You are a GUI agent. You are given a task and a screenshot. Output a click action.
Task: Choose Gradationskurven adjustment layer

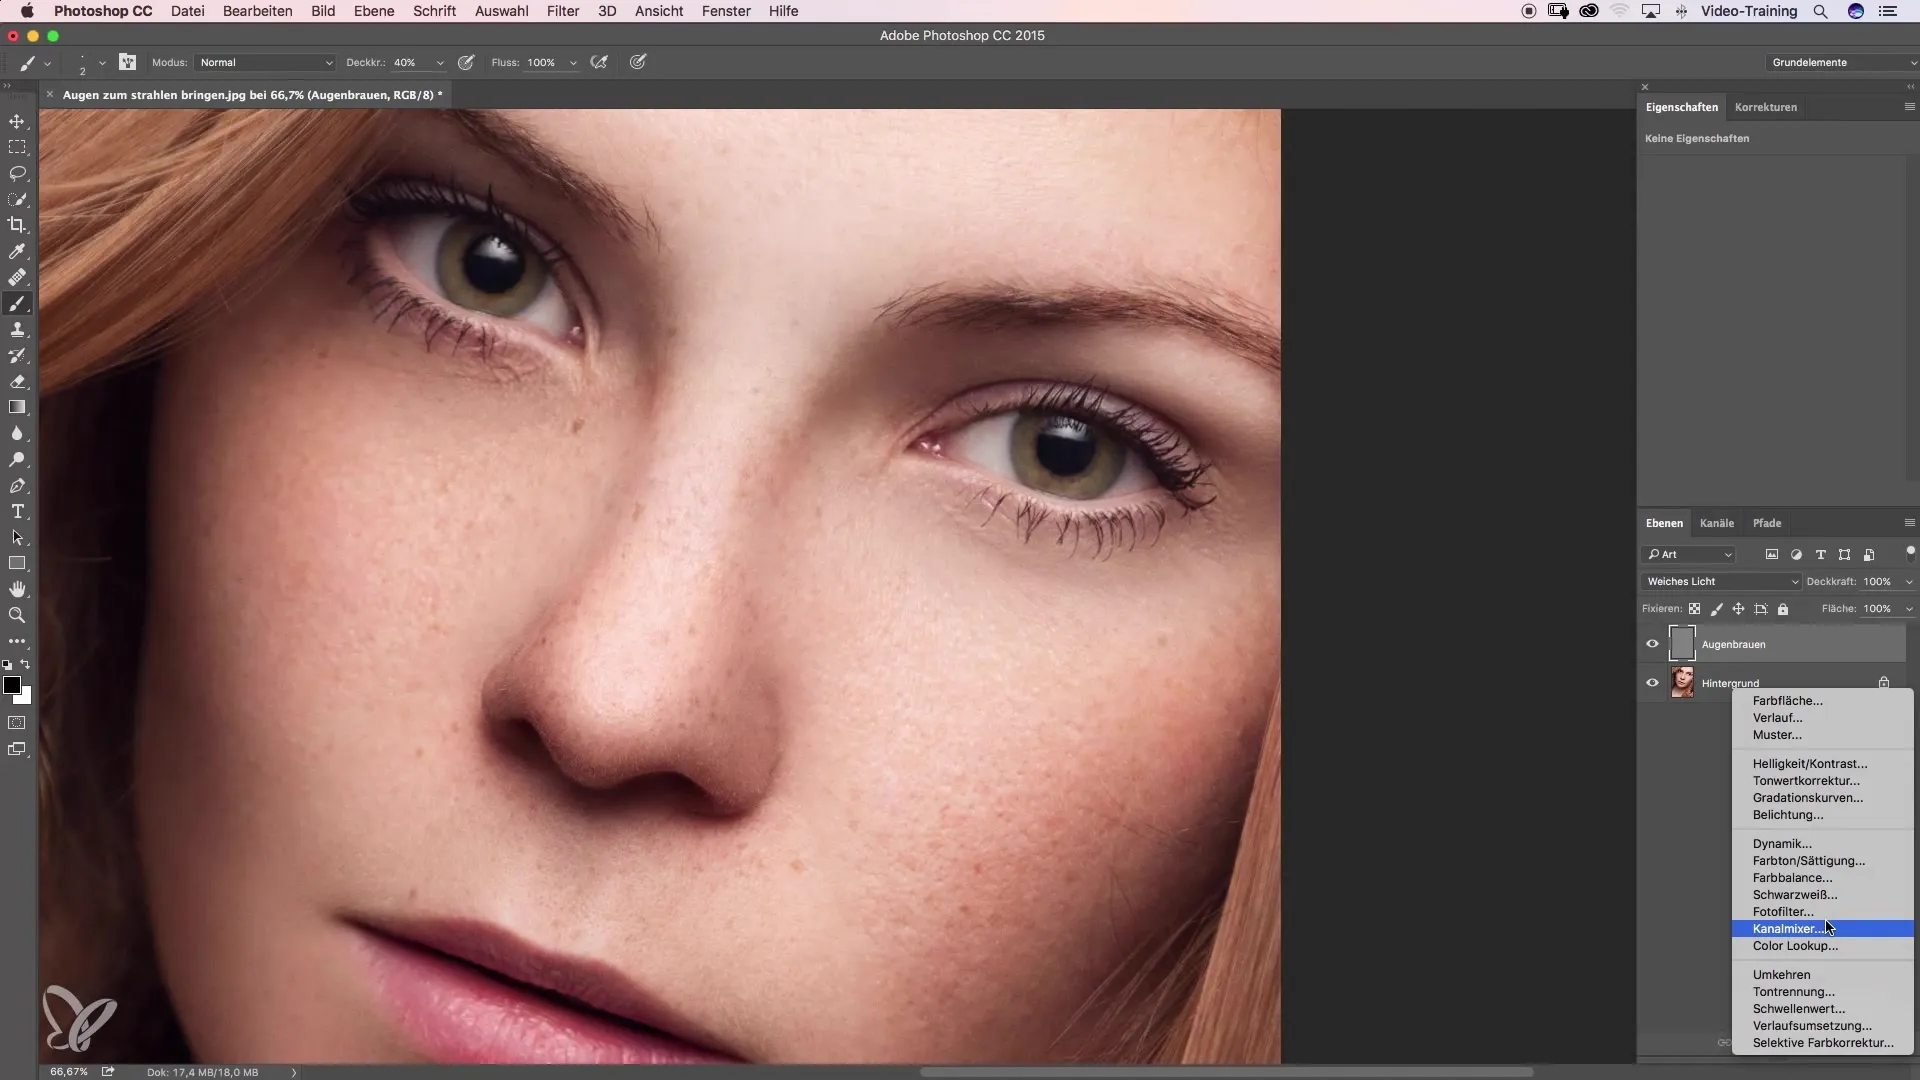click(1822, 798)
